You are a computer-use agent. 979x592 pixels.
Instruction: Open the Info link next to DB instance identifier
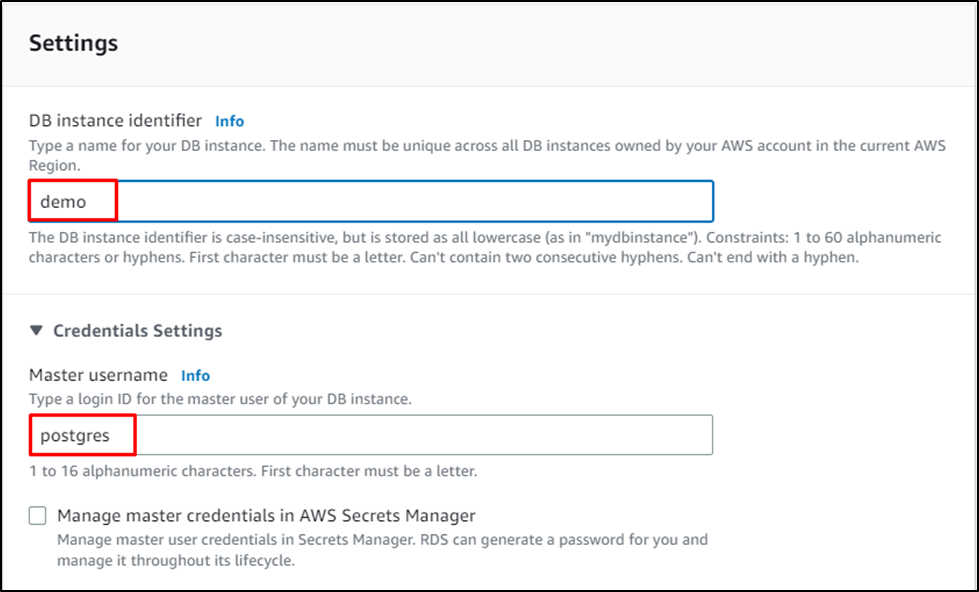pyautogui.click(x=229, y=120)
